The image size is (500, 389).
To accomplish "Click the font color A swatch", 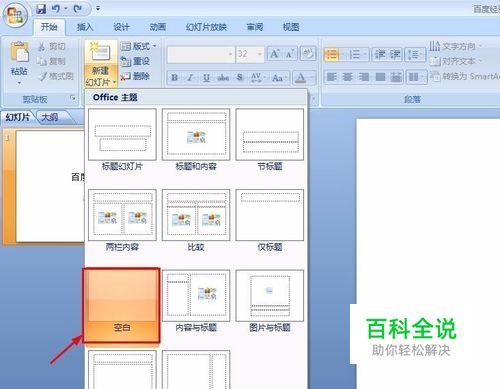I will pos(301,78).
